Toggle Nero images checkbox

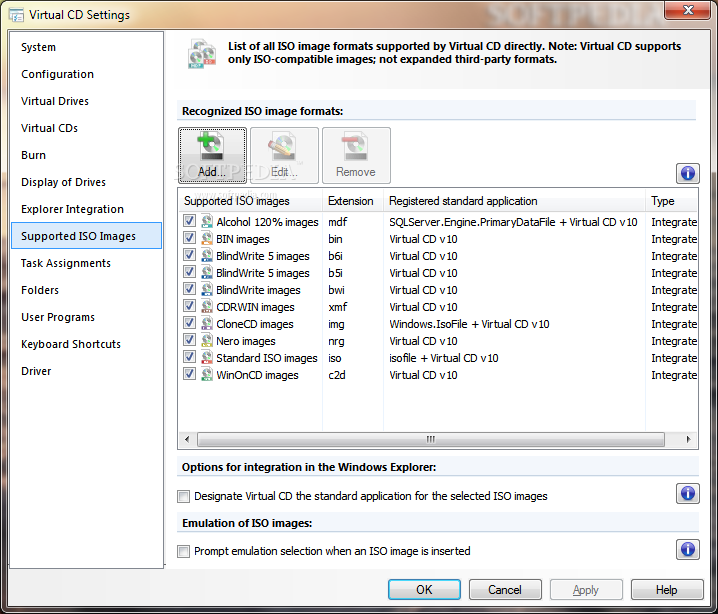[x=189, y=340]
